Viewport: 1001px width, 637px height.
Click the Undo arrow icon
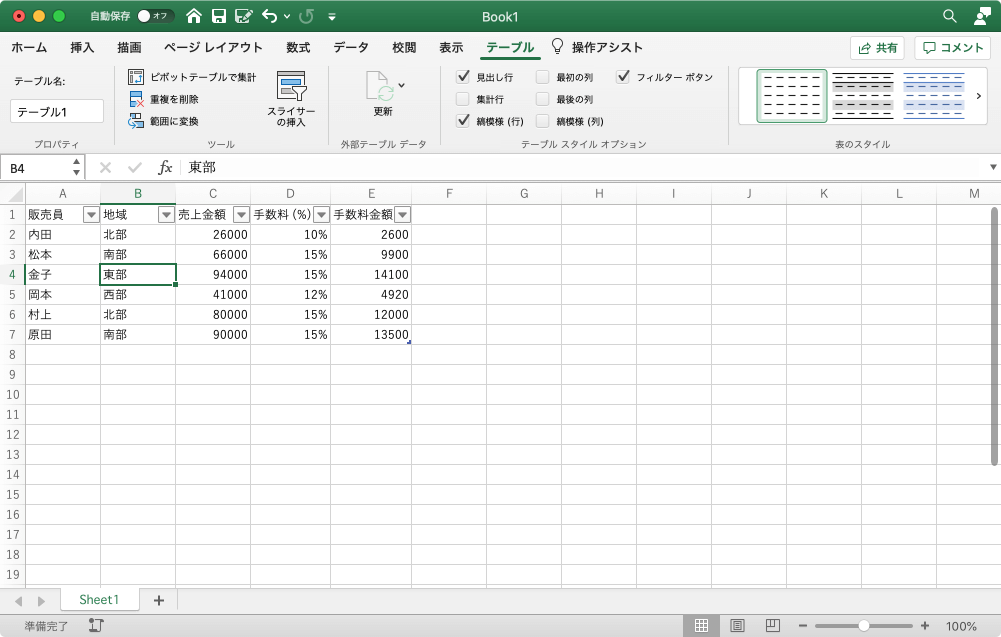(269, 16)
